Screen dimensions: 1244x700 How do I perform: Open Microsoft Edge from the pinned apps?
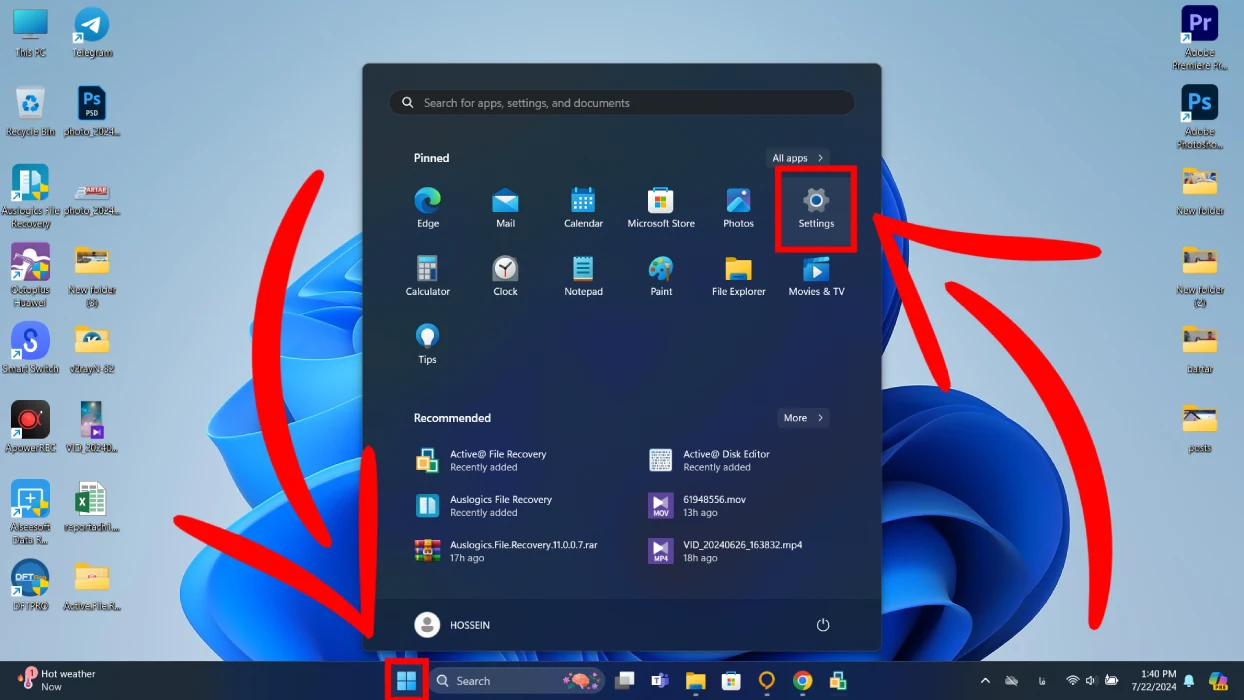pos(427,207)
